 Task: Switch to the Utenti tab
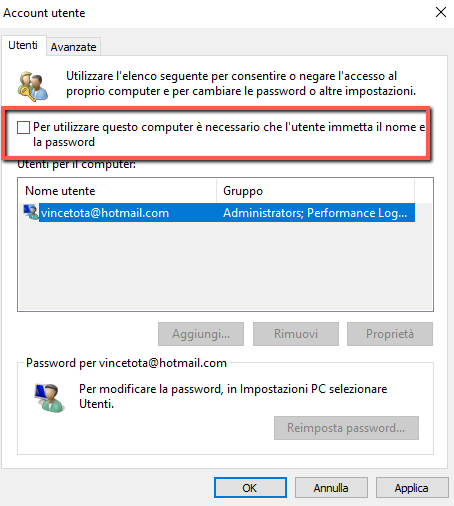click(x=23, y=45)
